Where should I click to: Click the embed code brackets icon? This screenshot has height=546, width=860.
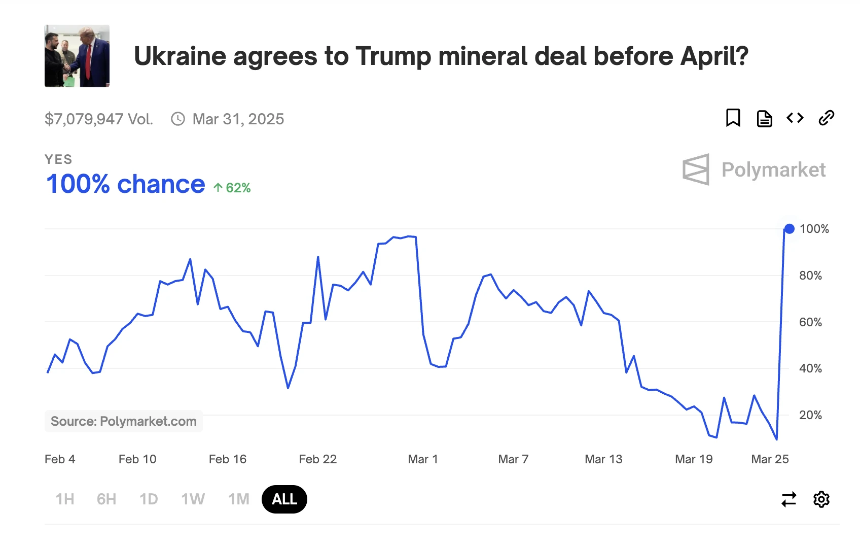pyautogui.click(x=795, y=118)
